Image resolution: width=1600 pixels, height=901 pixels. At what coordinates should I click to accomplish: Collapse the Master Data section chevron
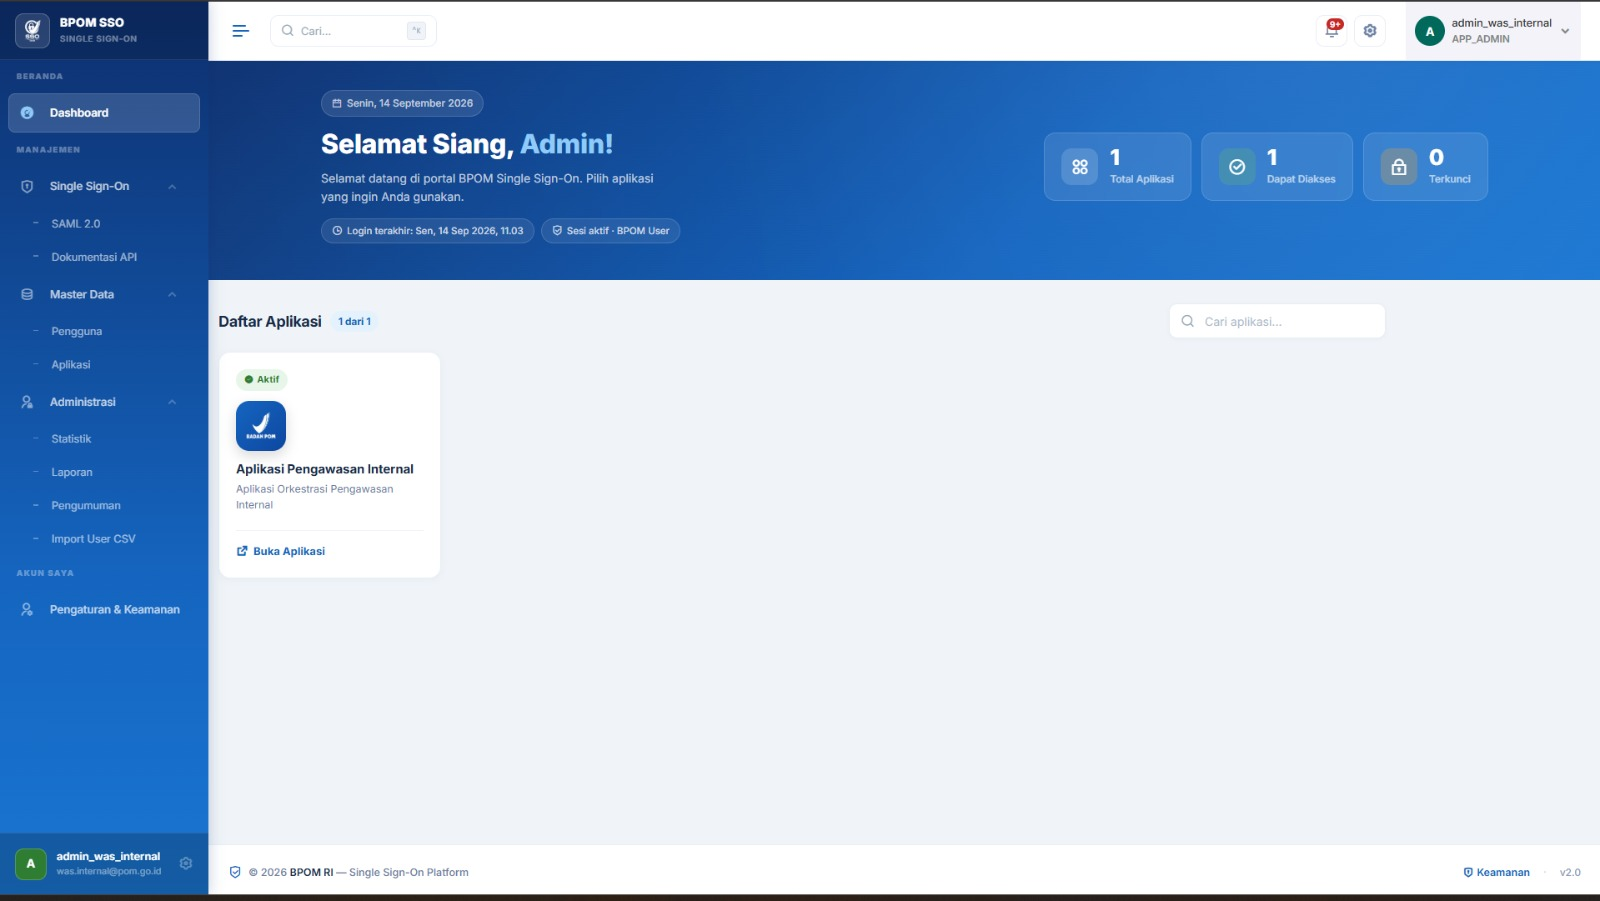(x=172, y=294)
